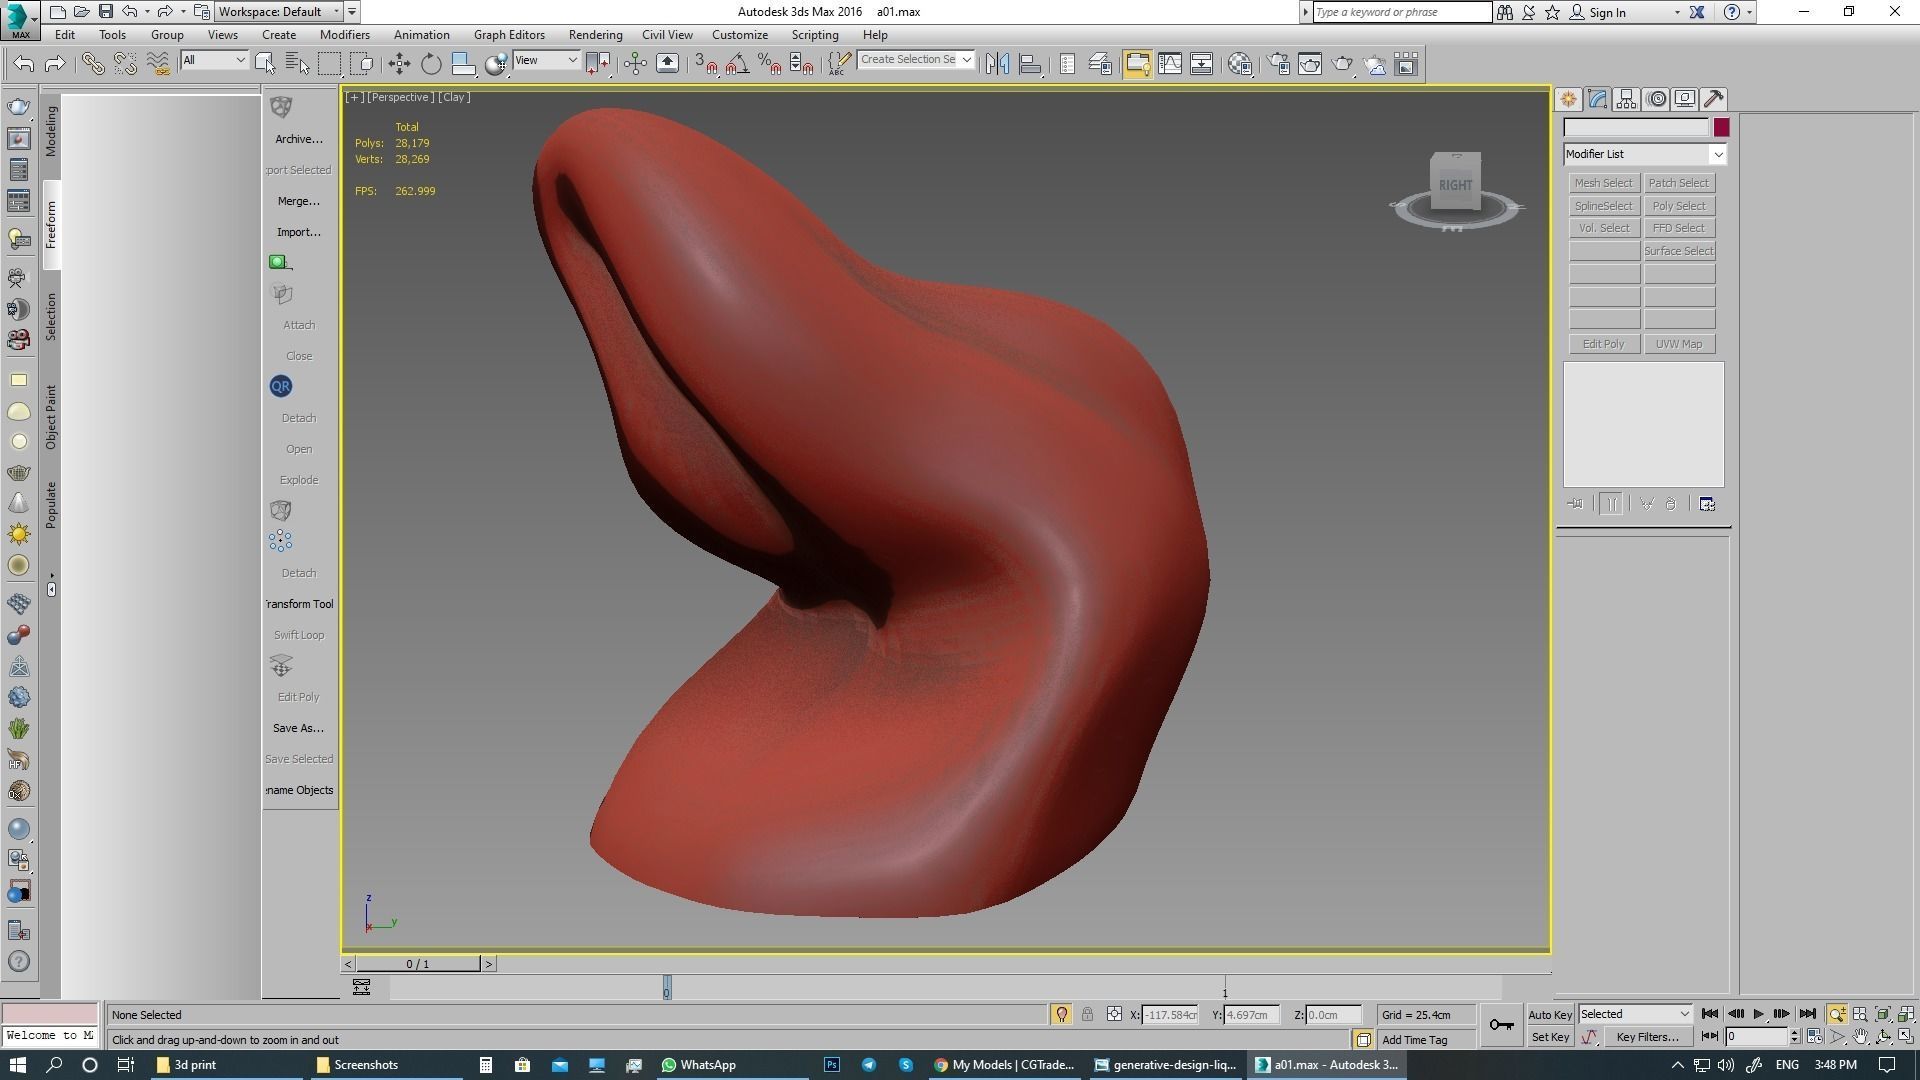Click the time slider frame marker

[667, 987]
